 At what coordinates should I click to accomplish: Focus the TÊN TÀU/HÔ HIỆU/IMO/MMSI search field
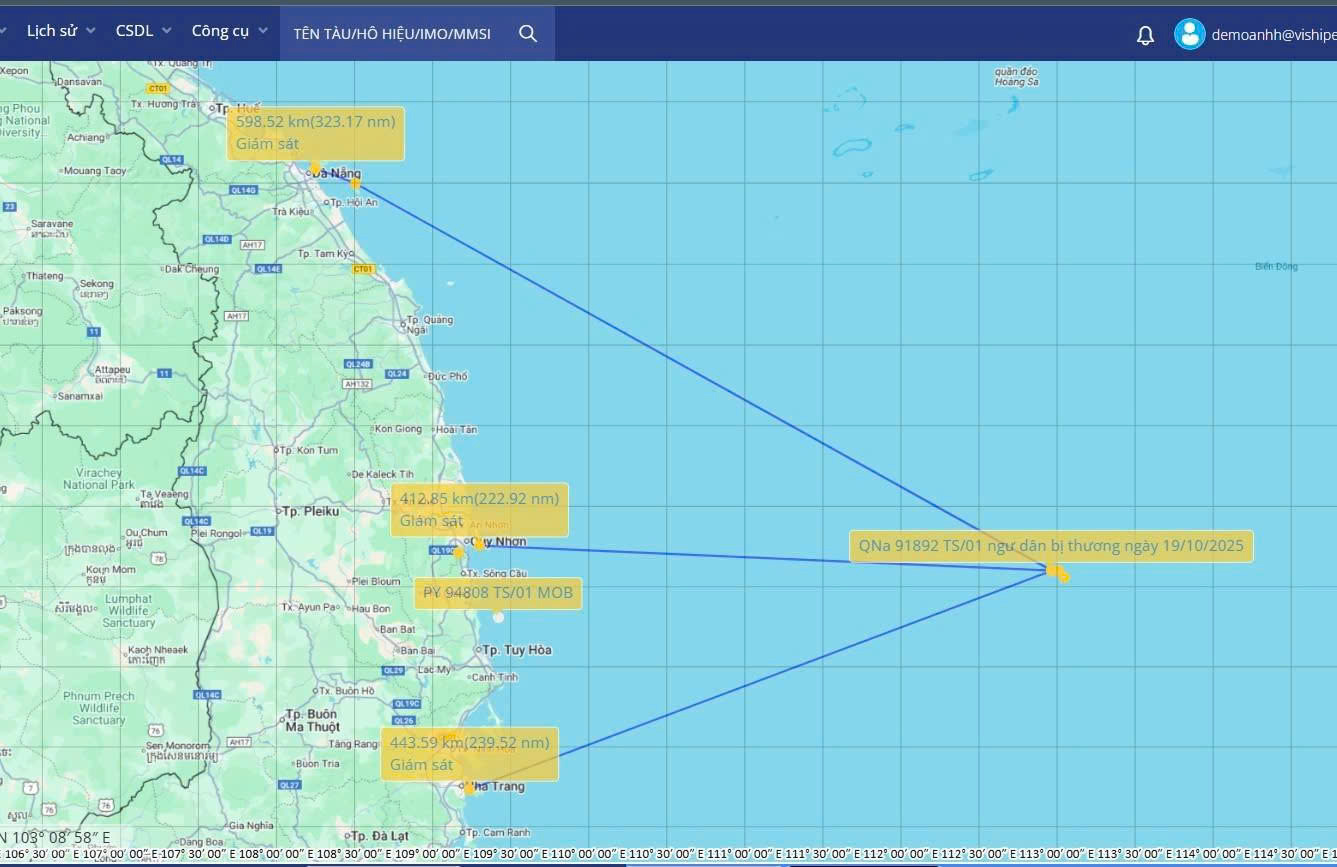coord(392,34)
